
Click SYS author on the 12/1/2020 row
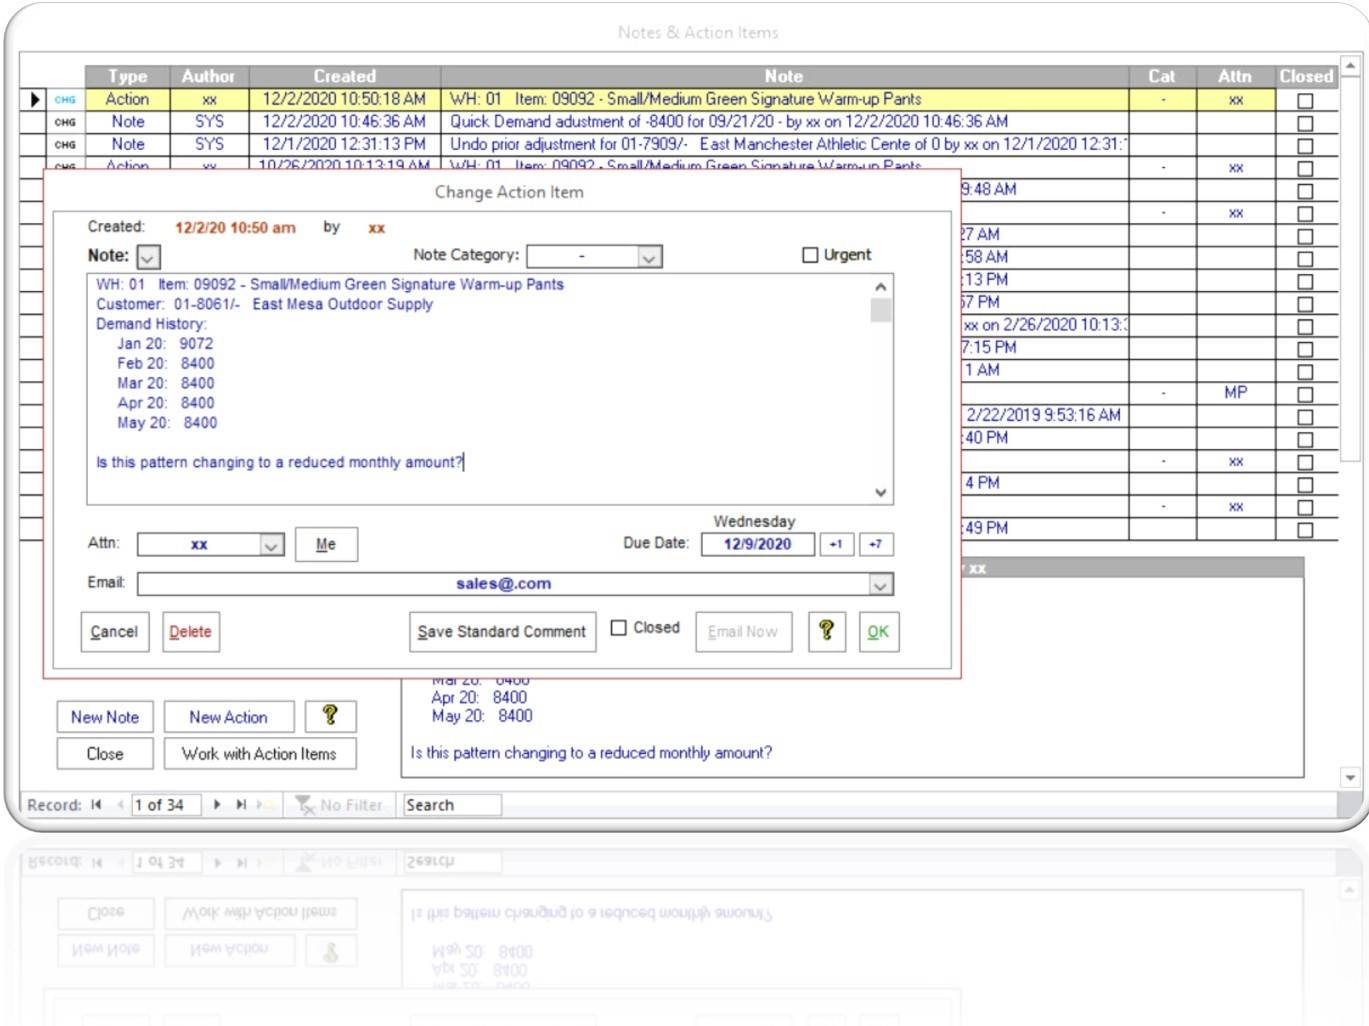208,145
